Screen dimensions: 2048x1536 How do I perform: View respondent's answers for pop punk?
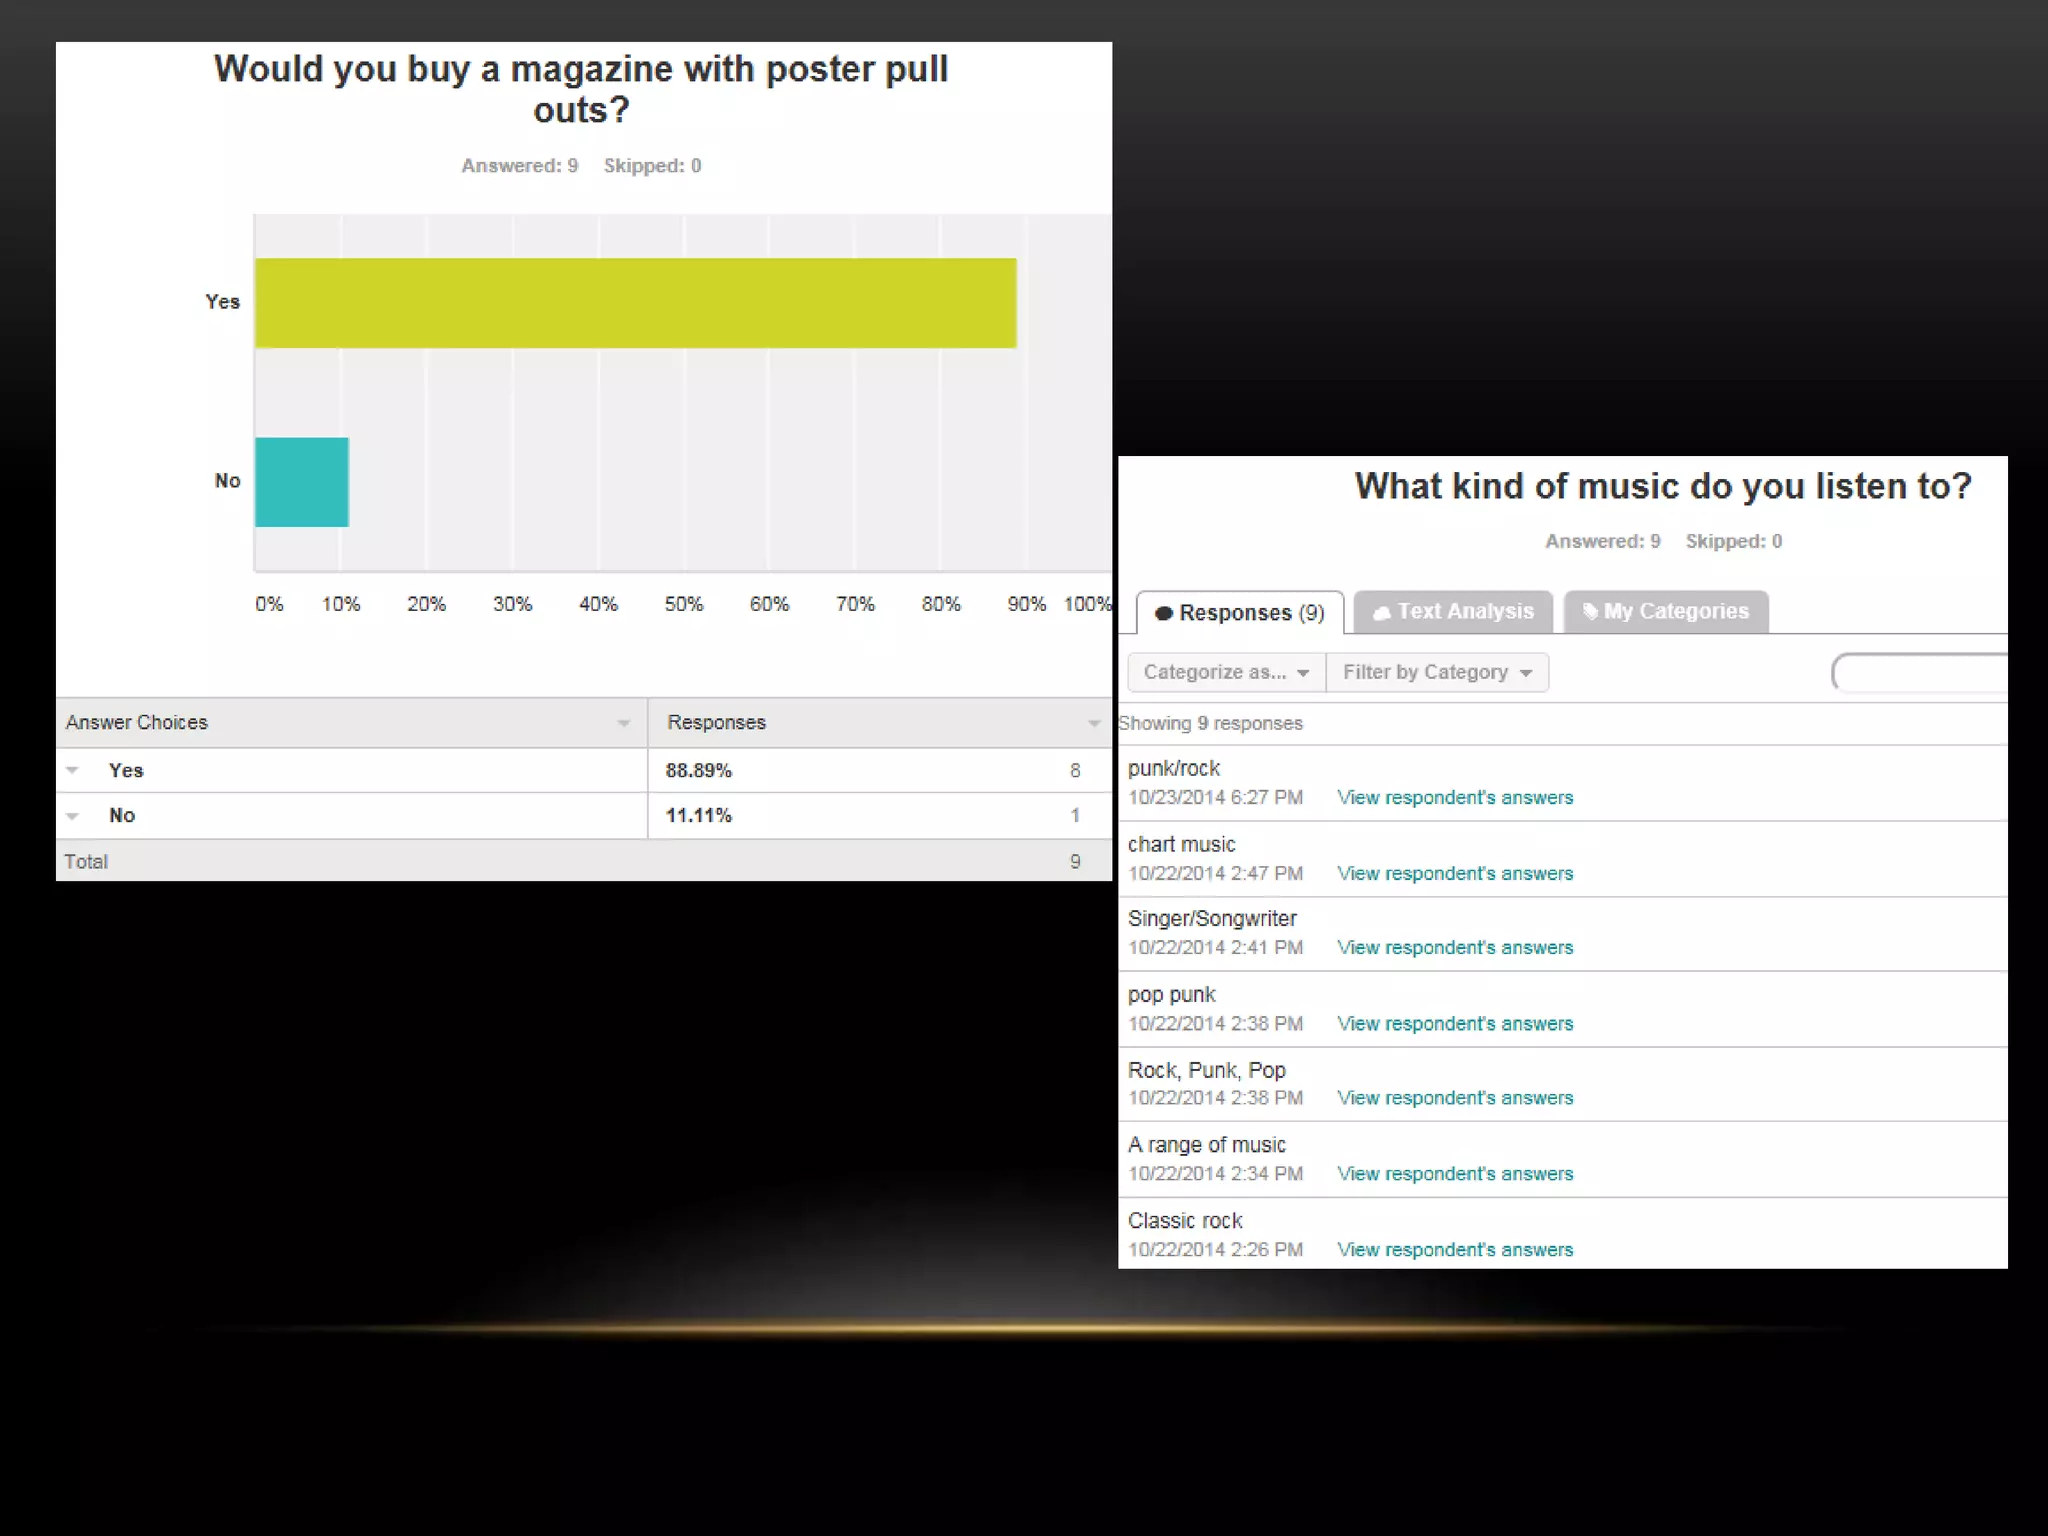click(x=1455, y=1024)
